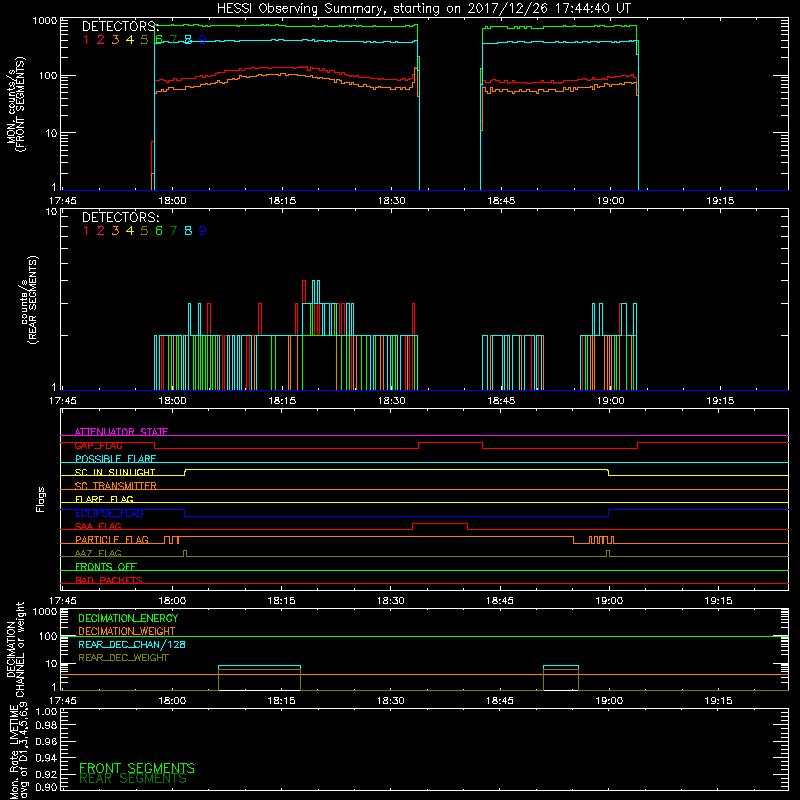Pick the BAD_PACKETS flag label
800x800 pixels.
[109, 581]
